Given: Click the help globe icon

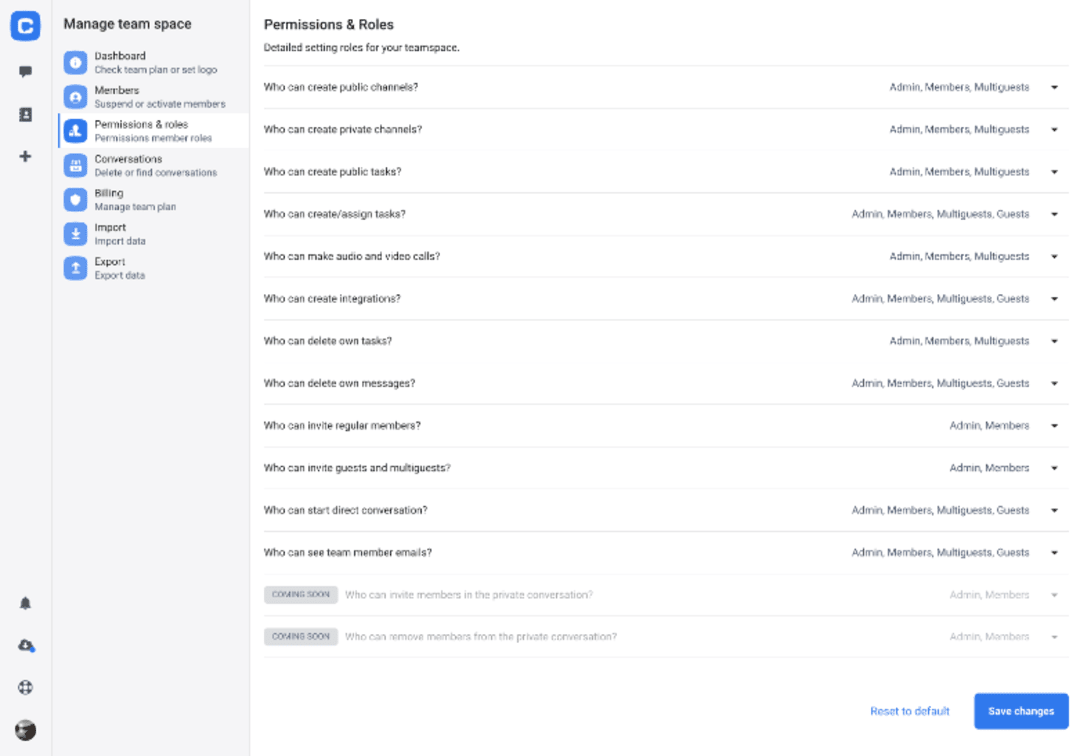Looking at the screenshot, I should [x=25, y=688].
